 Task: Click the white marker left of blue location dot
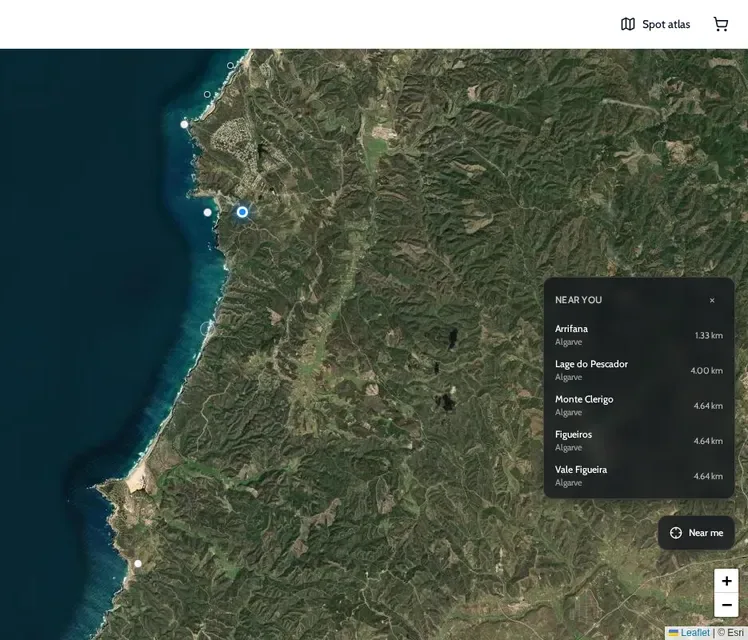pos(208,212)
